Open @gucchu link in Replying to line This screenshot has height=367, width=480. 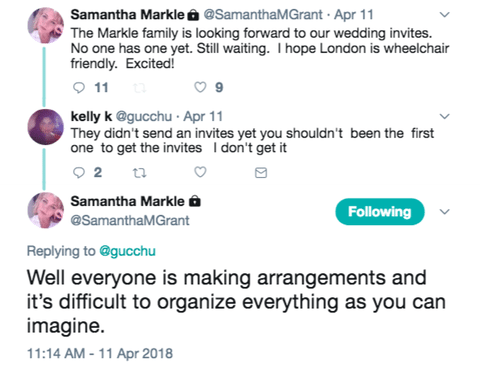tap(128, 251)
